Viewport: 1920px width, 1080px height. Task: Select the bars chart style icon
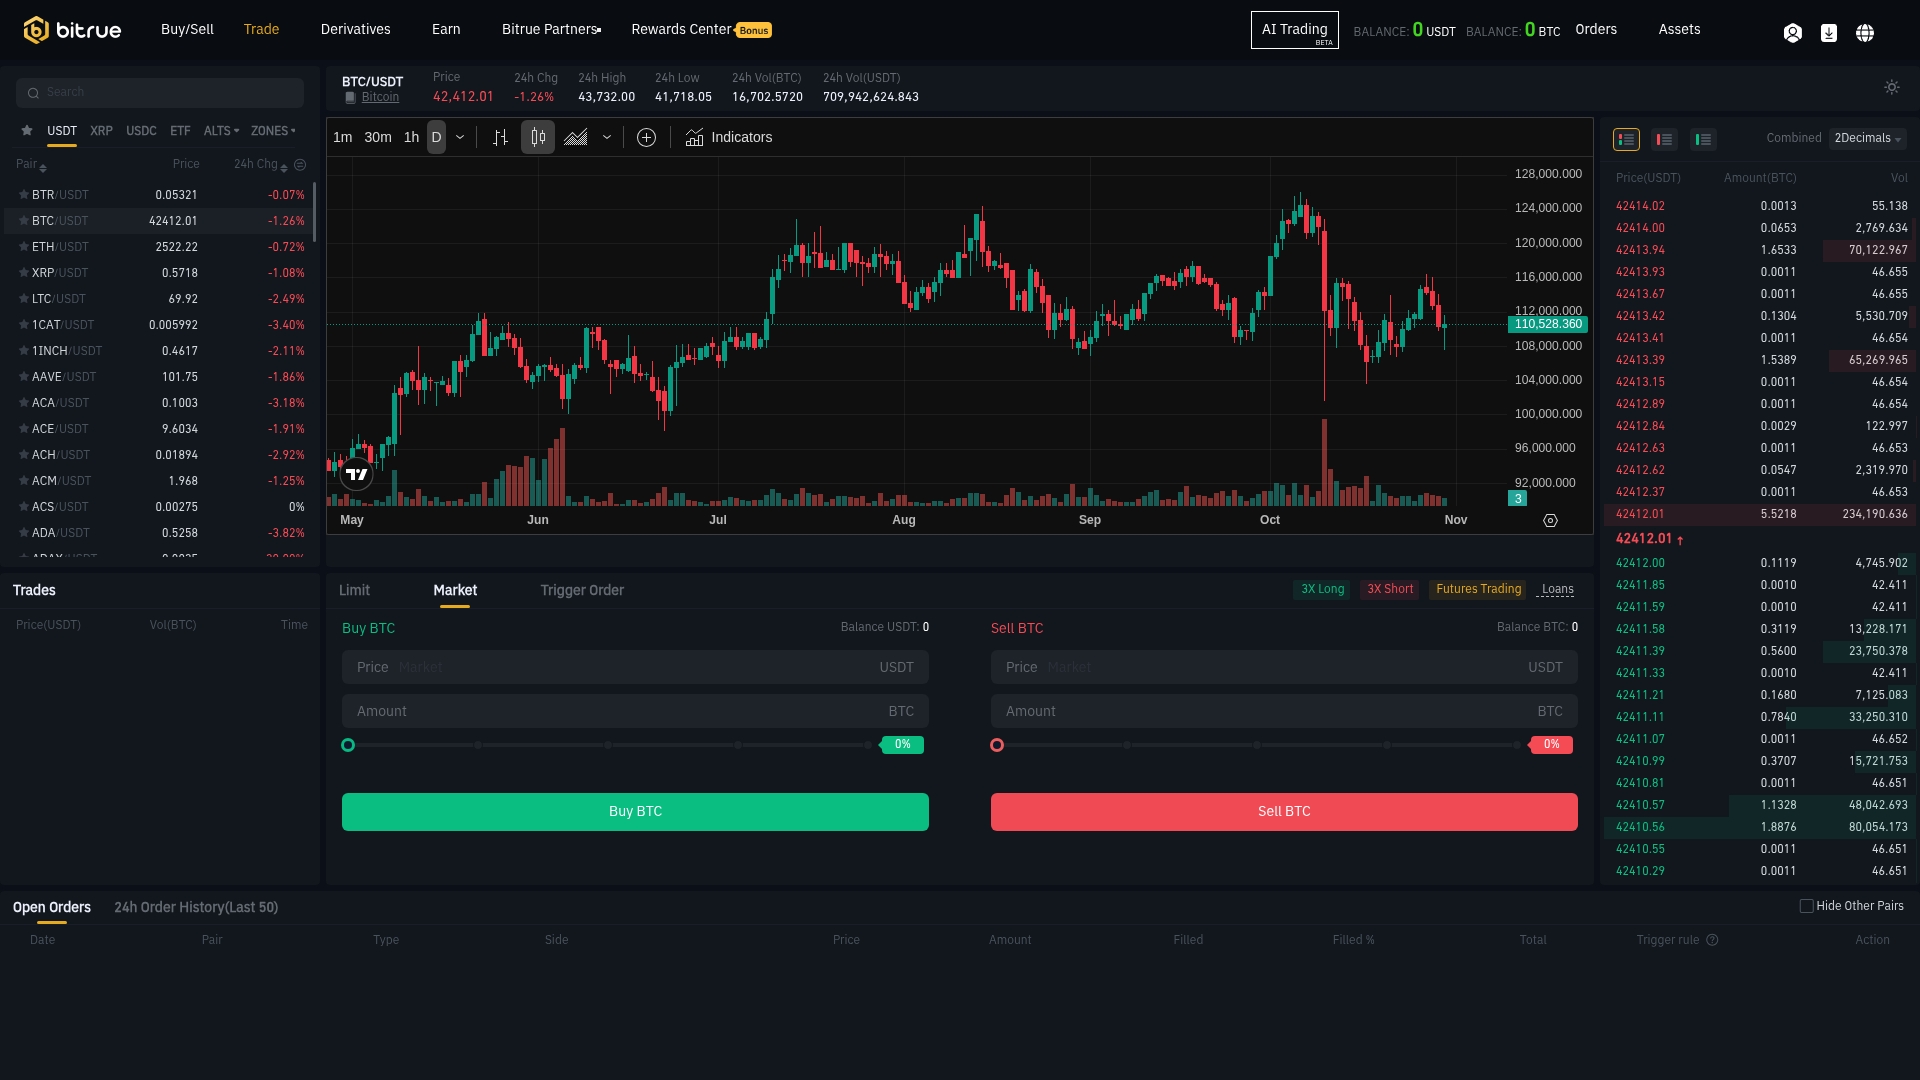501,138
